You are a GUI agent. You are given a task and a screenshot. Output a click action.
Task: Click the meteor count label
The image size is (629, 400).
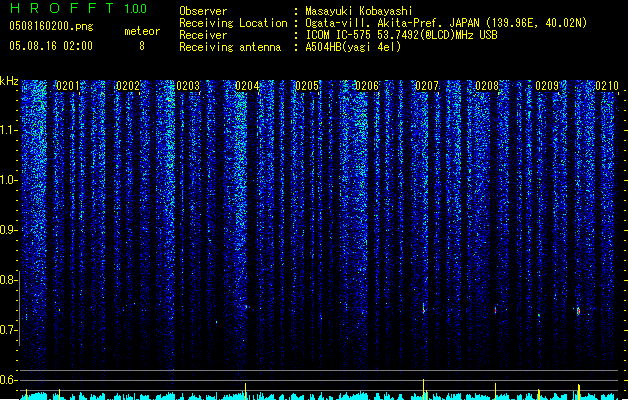142,31
